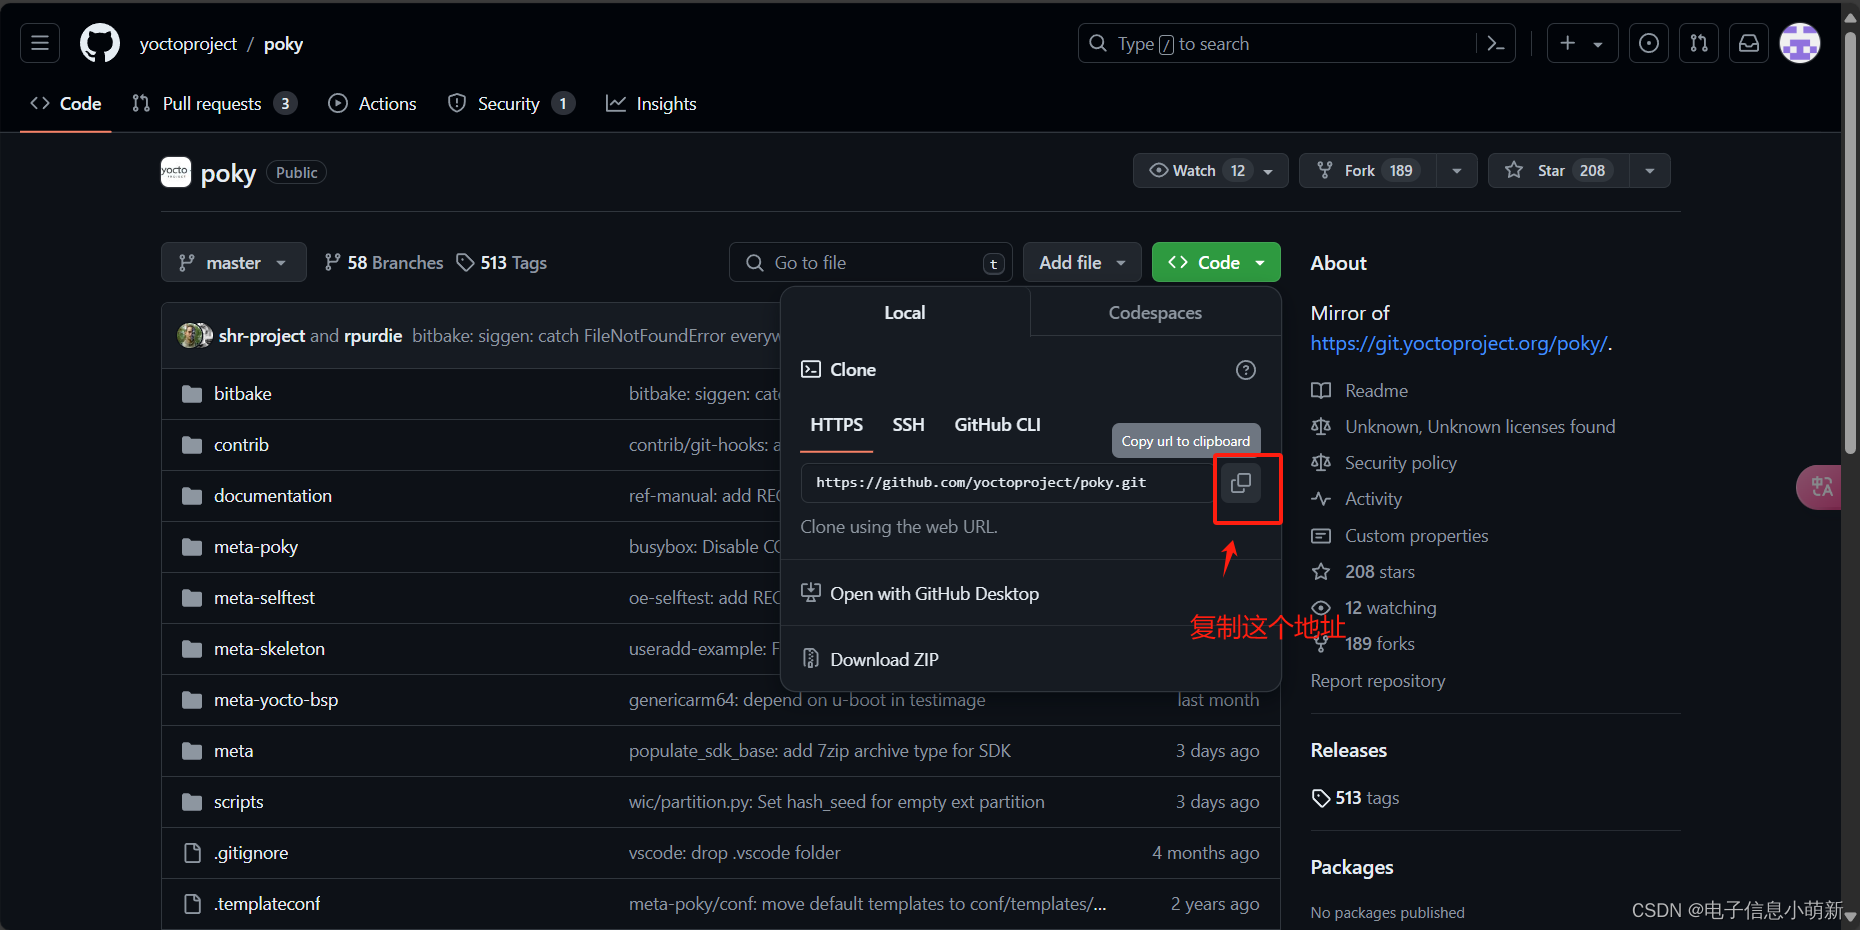
Task: Open the 513 tags releases link
Action: (x=1356, y=798)
